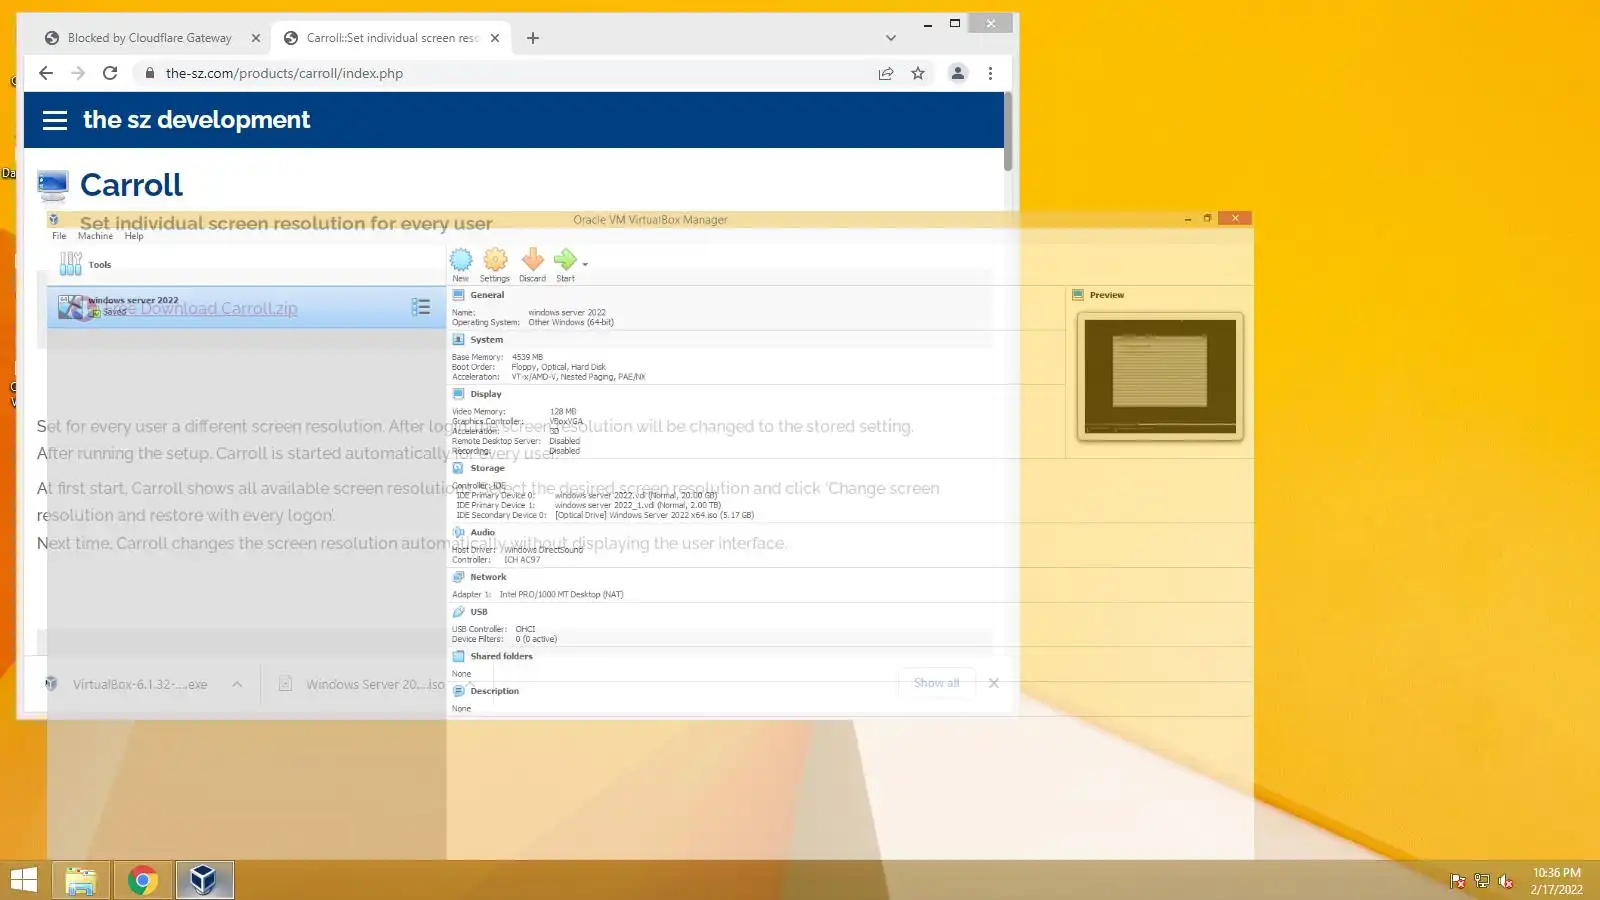The height and width of the screenshot is (900, 1600).
Task: Open the File menu in VirtualBox
Action: (59, 236)
